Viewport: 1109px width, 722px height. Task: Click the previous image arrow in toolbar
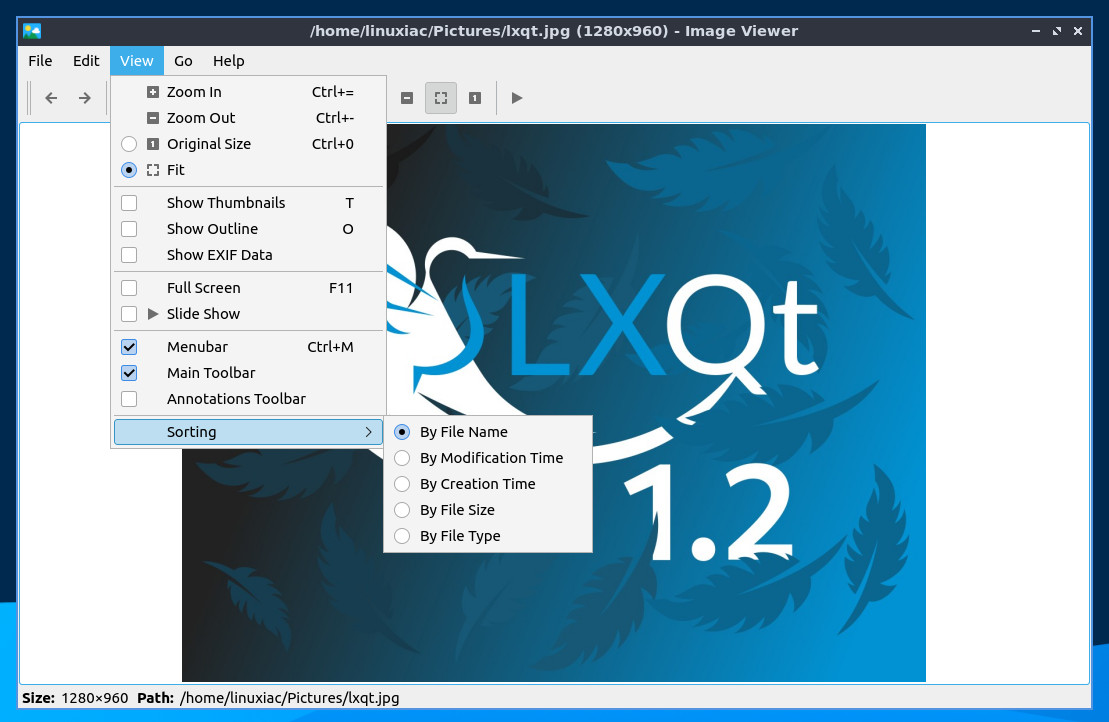coord(51,98)
